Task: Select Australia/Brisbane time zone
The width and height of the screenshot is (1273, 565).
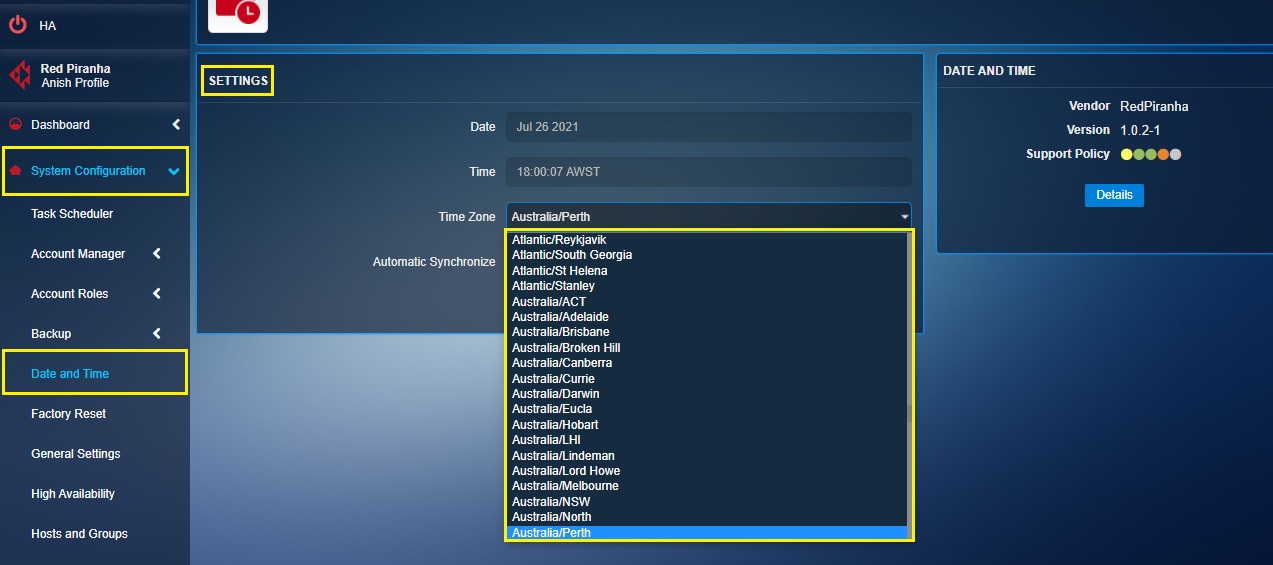Action: pyautogui.click(x=706, y=332)
